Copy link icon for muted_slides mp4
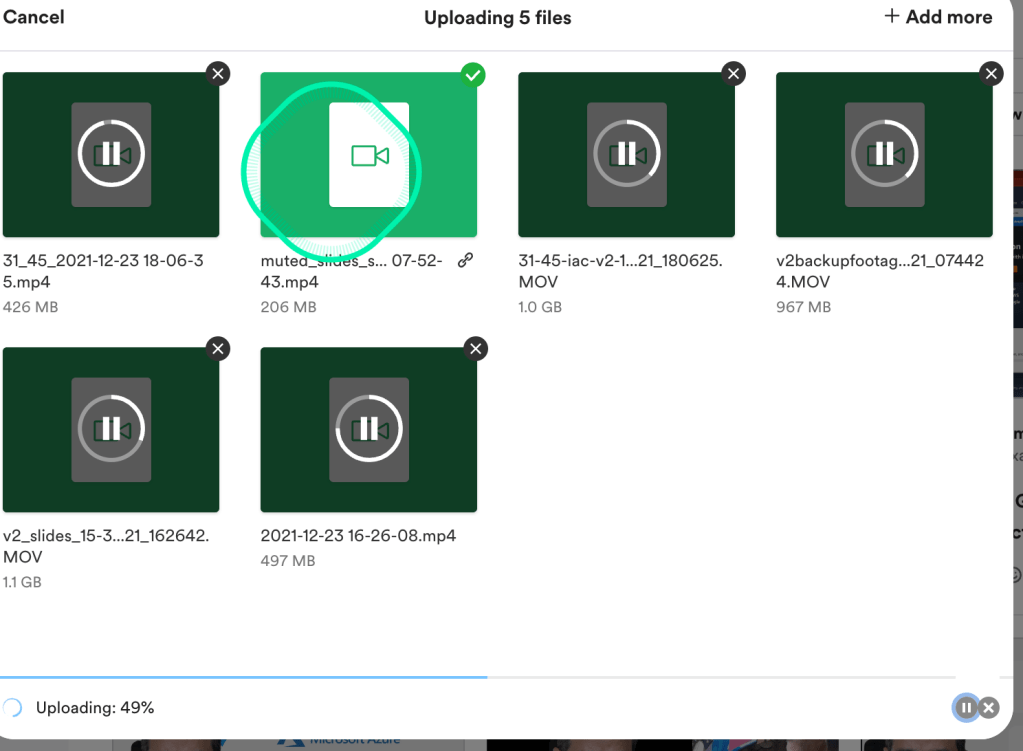 (465, 260)
